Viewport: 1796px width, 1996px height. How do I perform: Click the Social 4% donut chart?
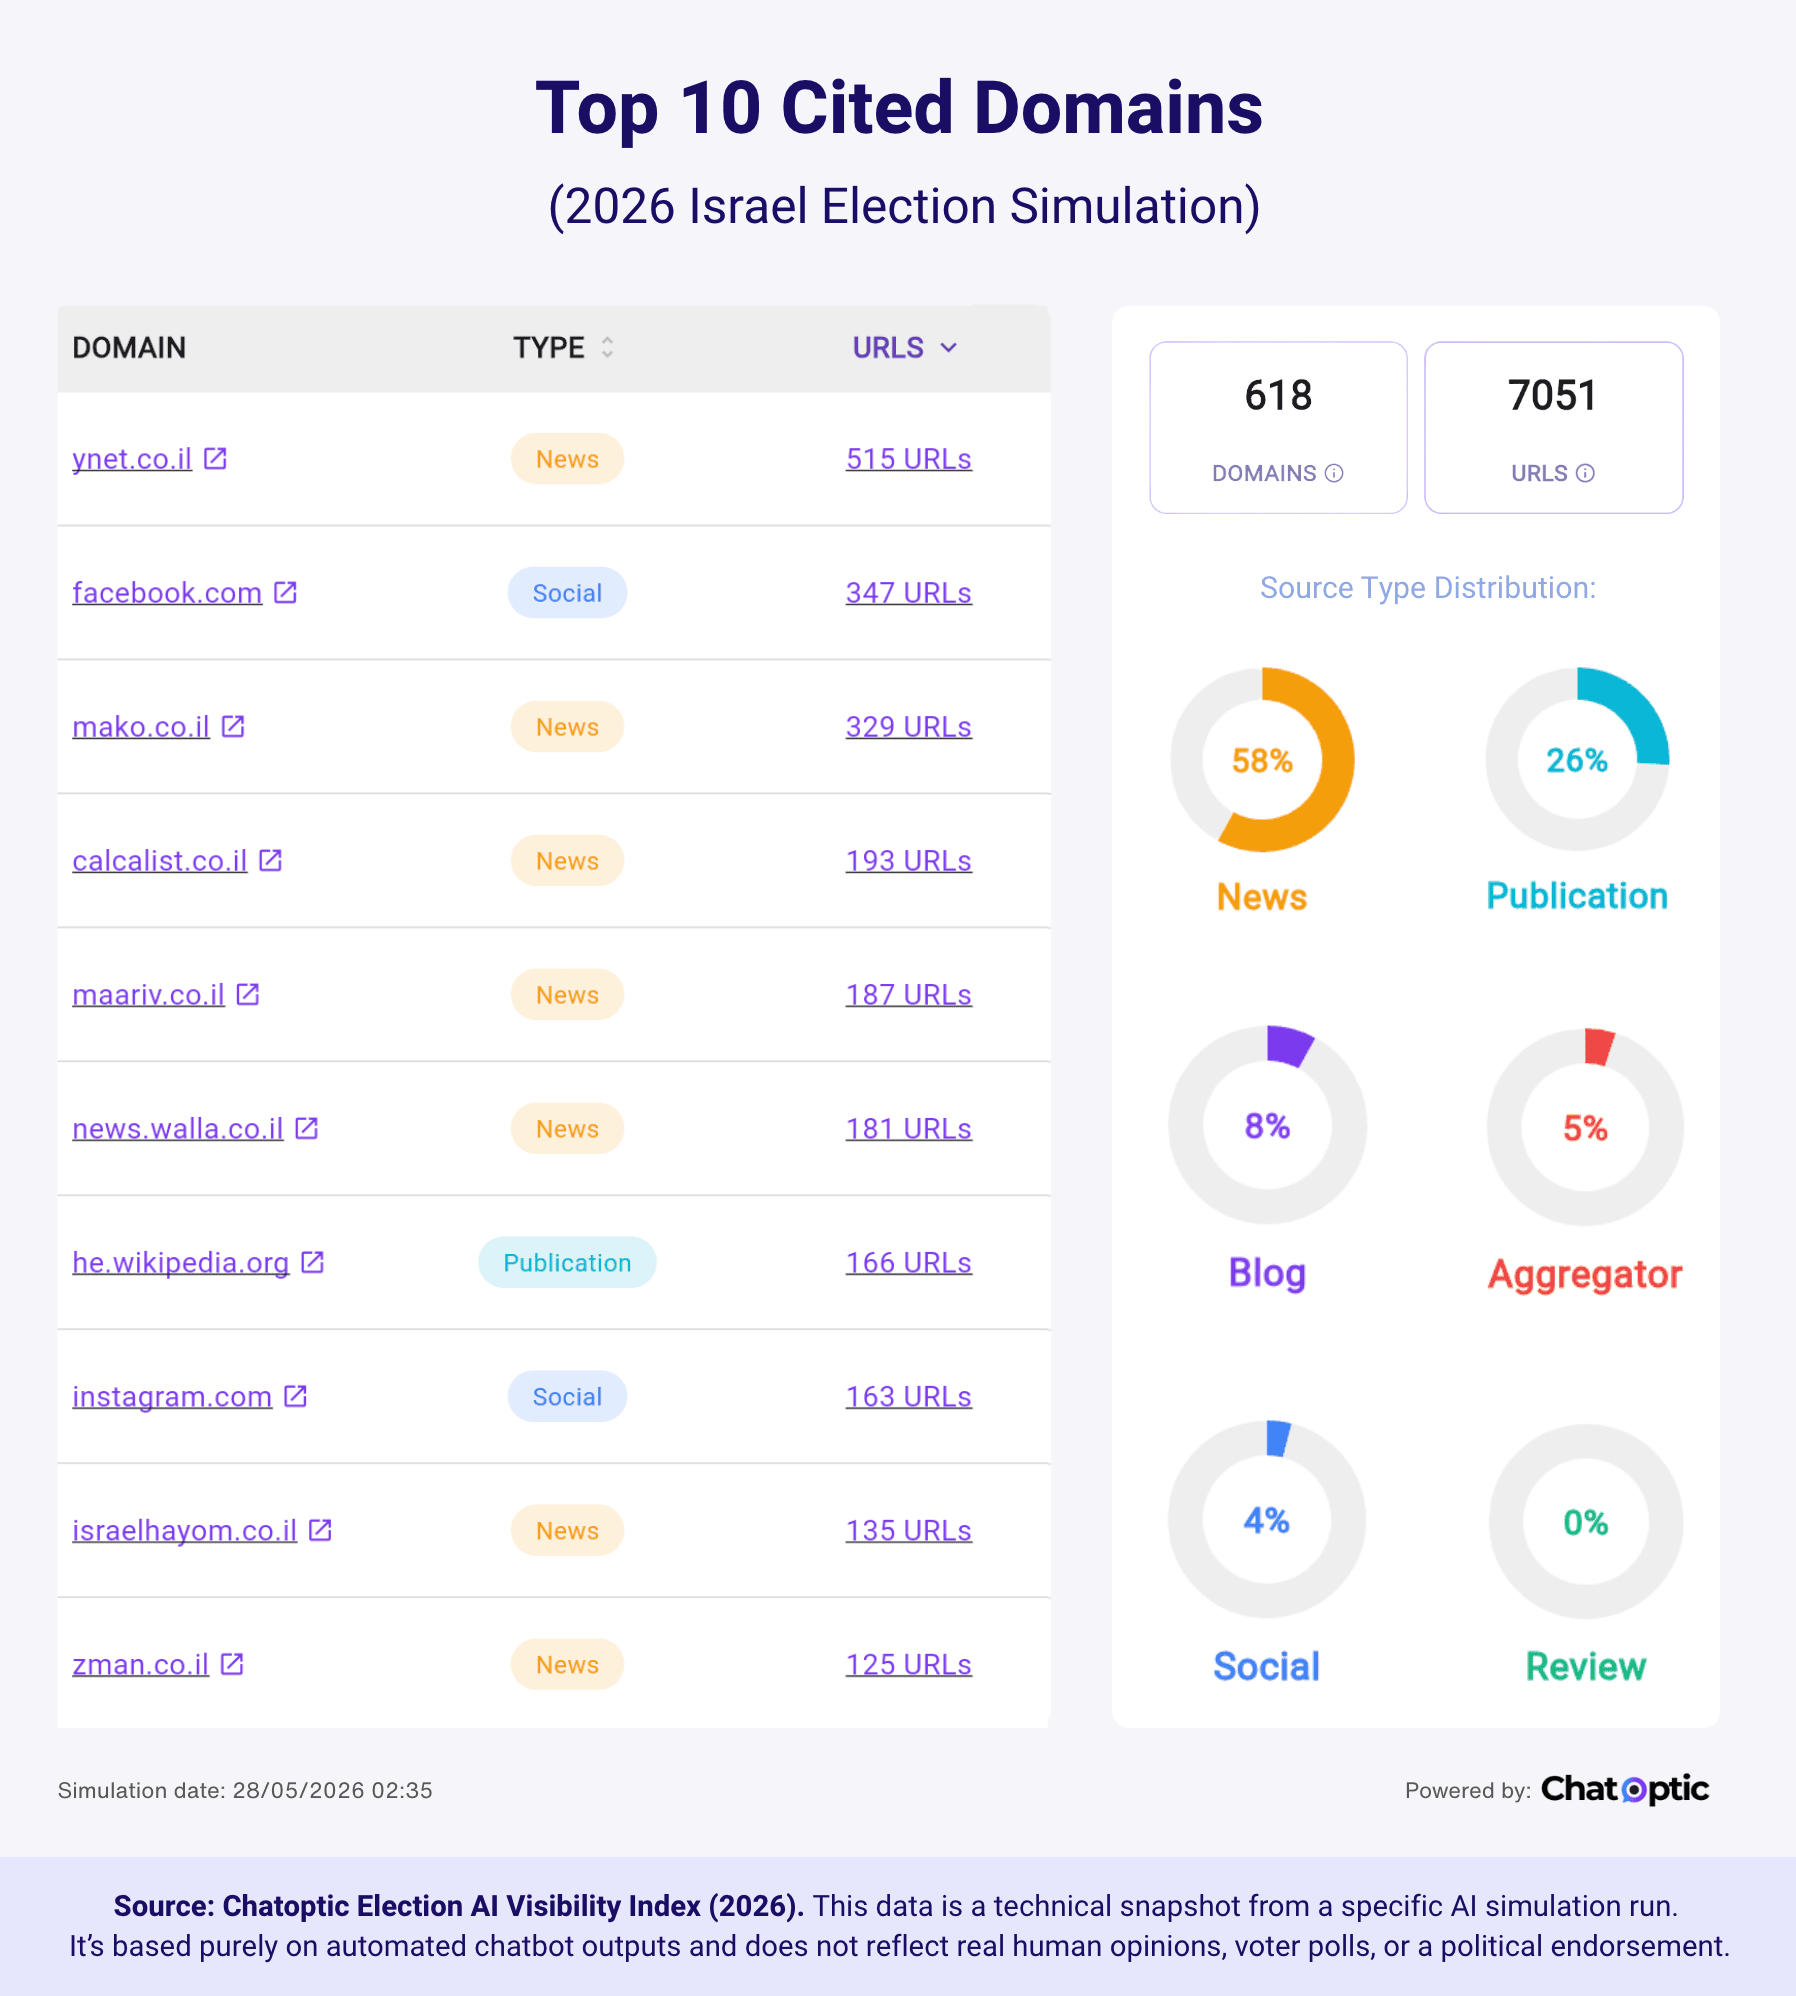1267,1520
